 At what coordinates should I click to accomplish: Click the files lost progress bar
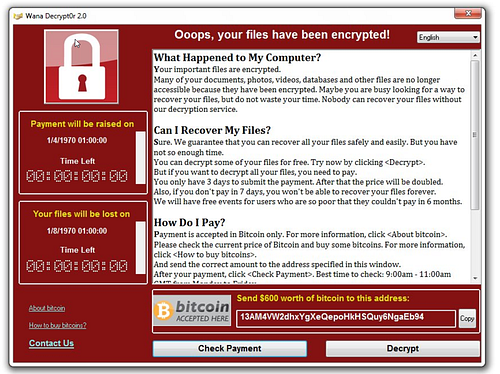coord(141,248)
